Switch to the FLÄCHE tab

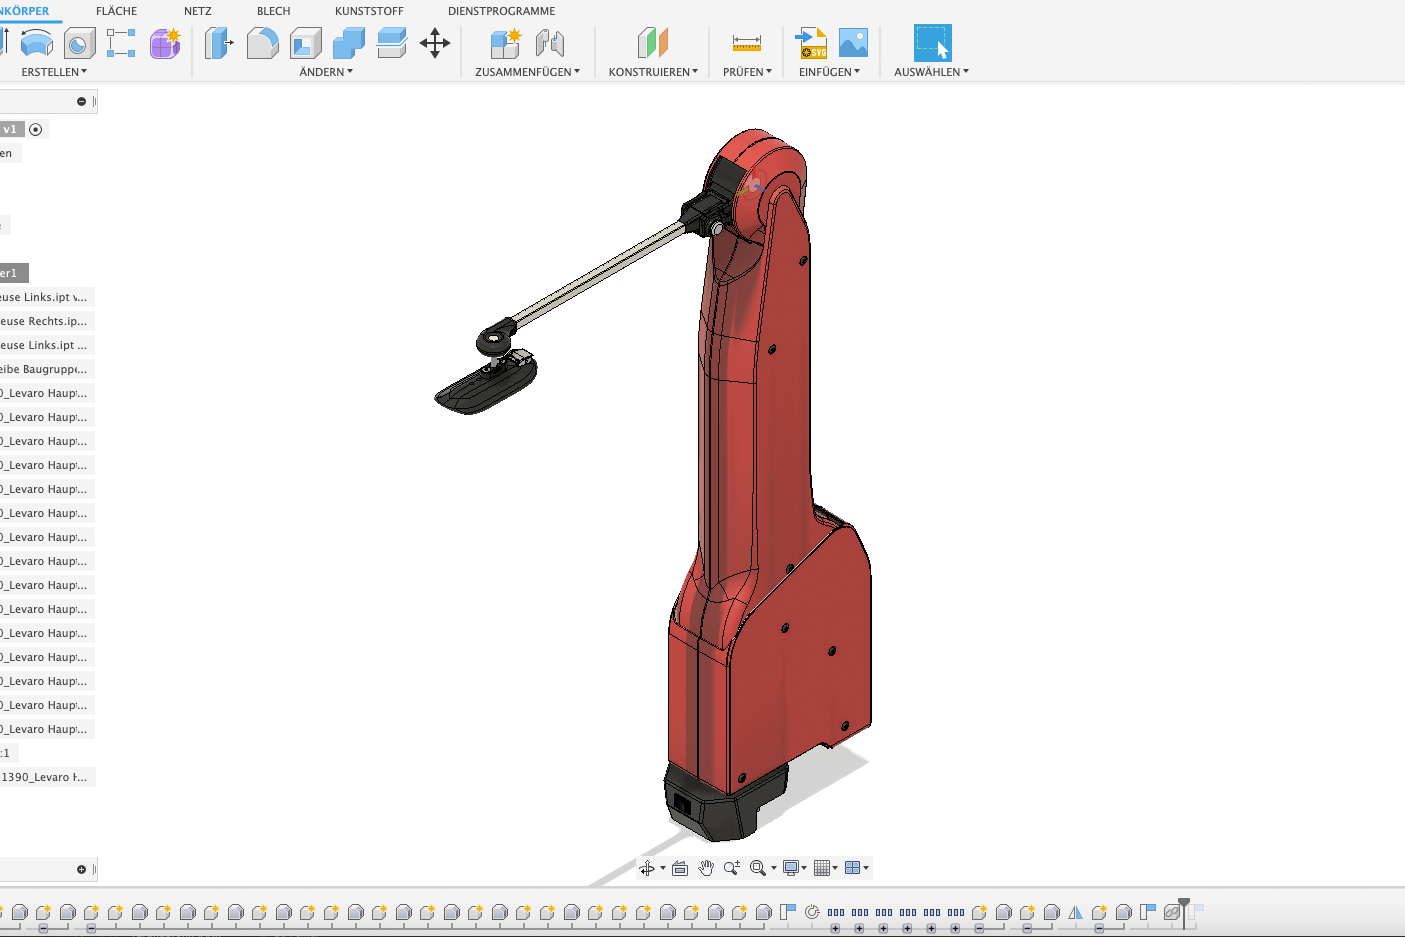coord(117,11)
